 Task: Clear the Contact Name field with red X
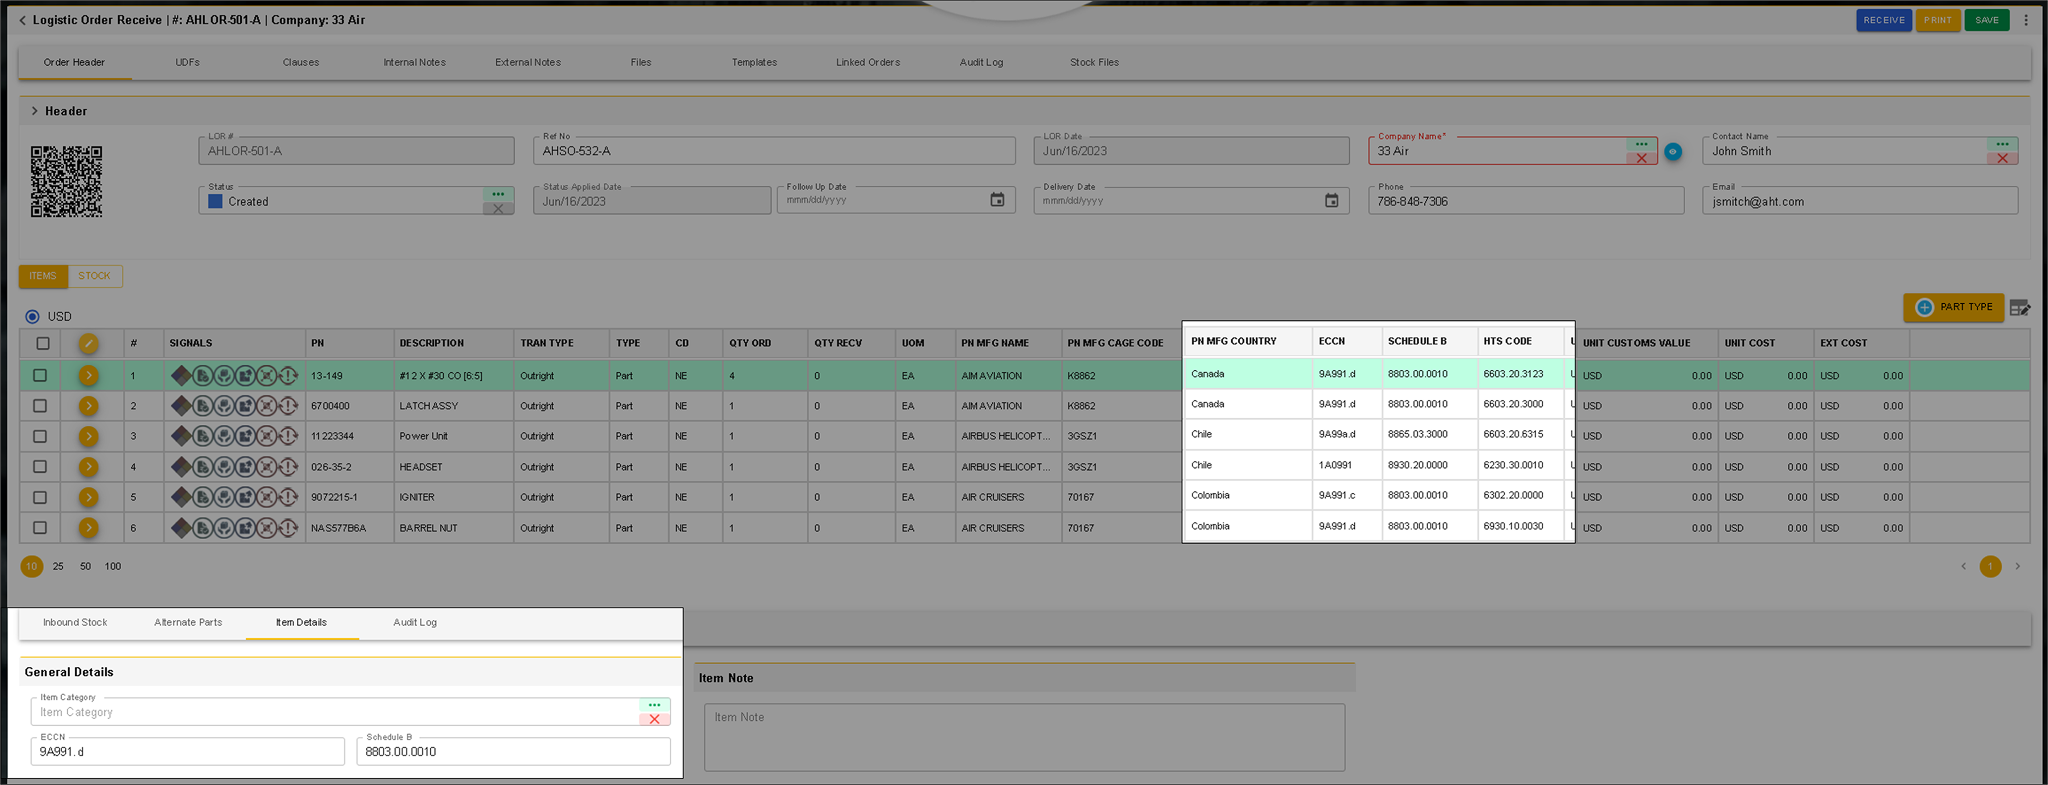tap(2002, 159)
